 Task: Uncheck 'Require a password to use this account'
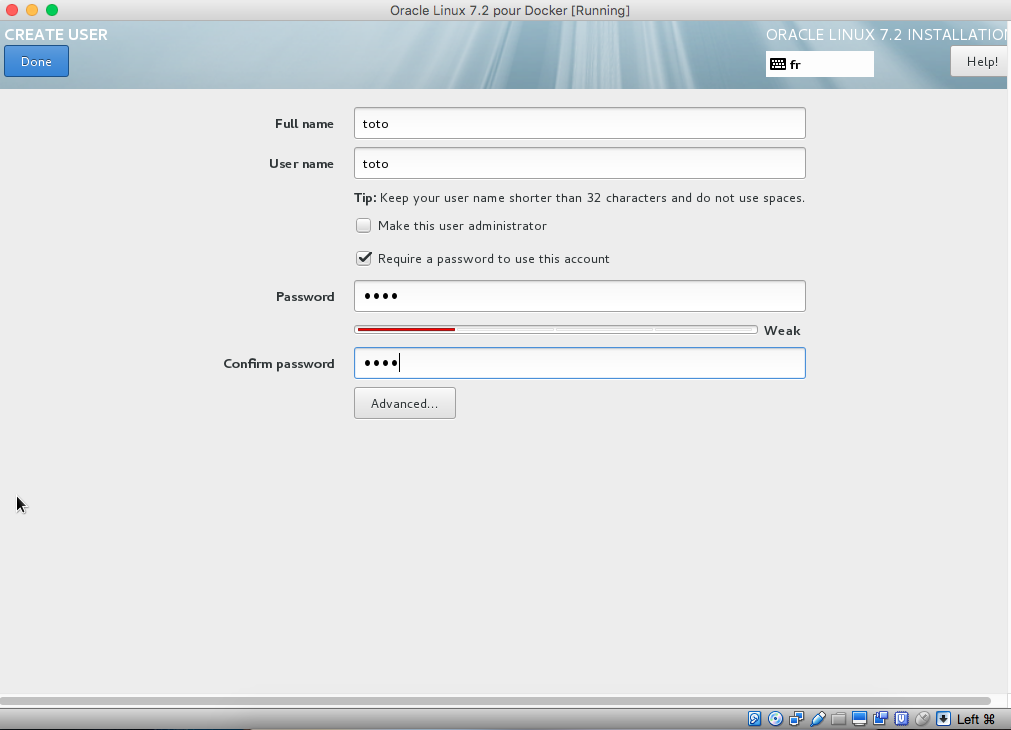click(364, 259)
